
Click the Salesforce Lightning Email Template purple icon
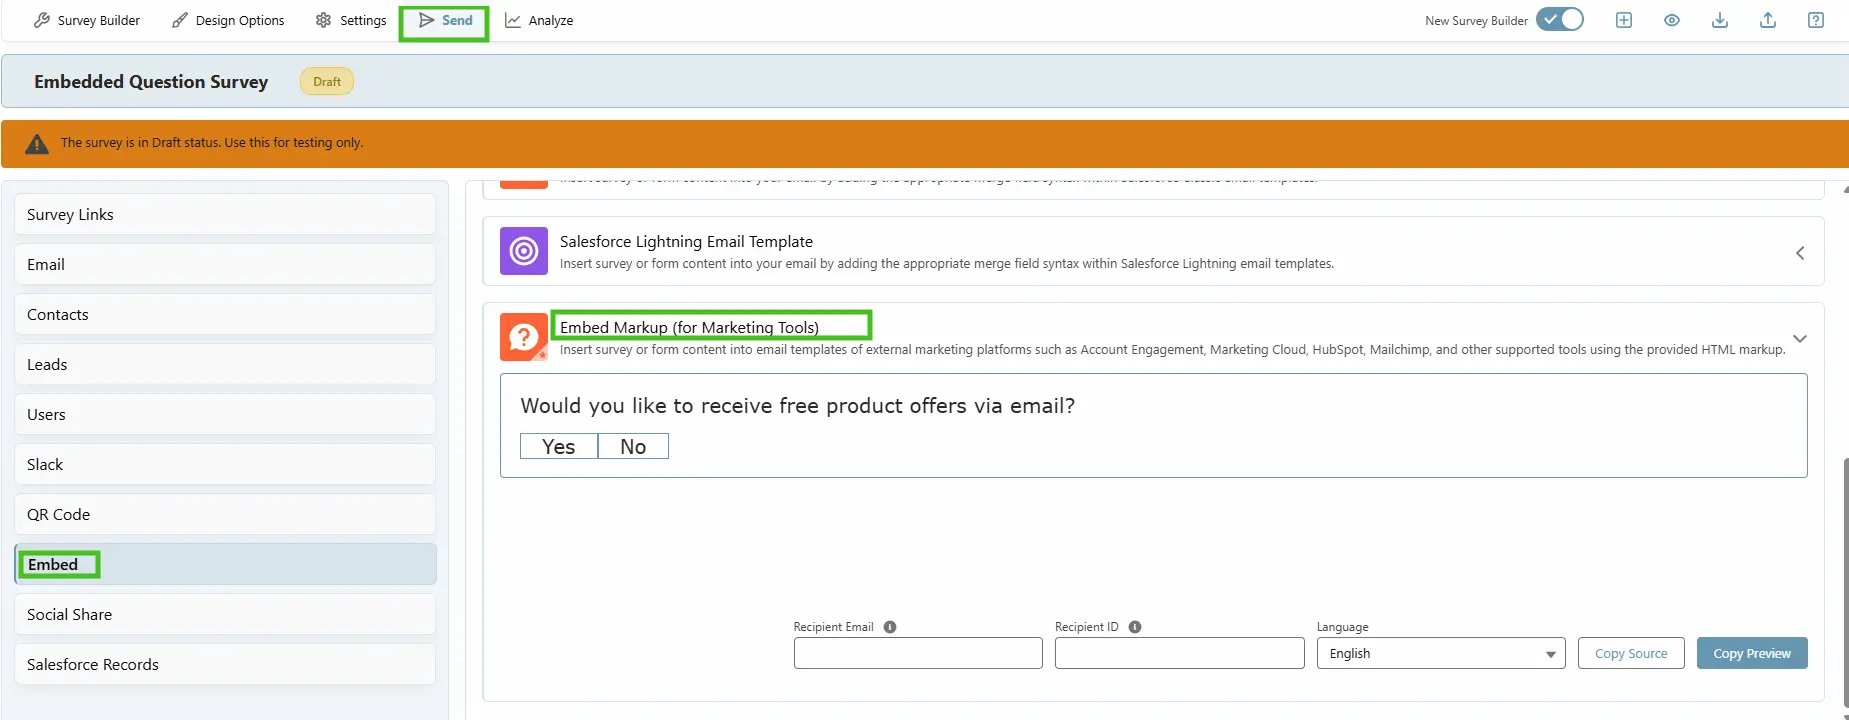pyautogui.click(x=524, y=251)
